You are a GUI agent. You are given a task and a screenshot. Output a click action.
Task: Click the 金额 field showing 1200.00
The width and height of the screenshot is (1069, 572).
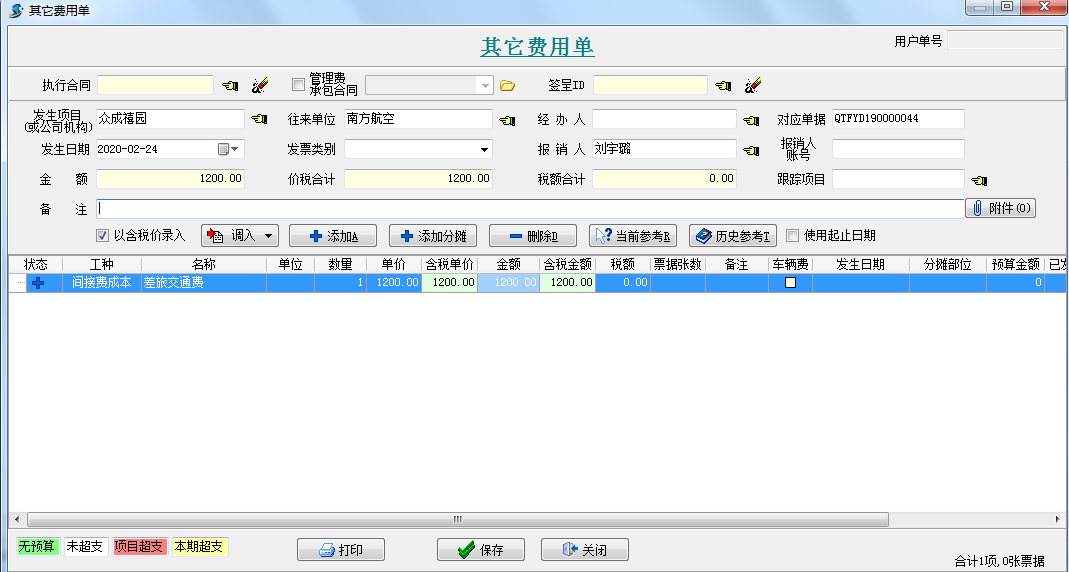tap(170, 179)
